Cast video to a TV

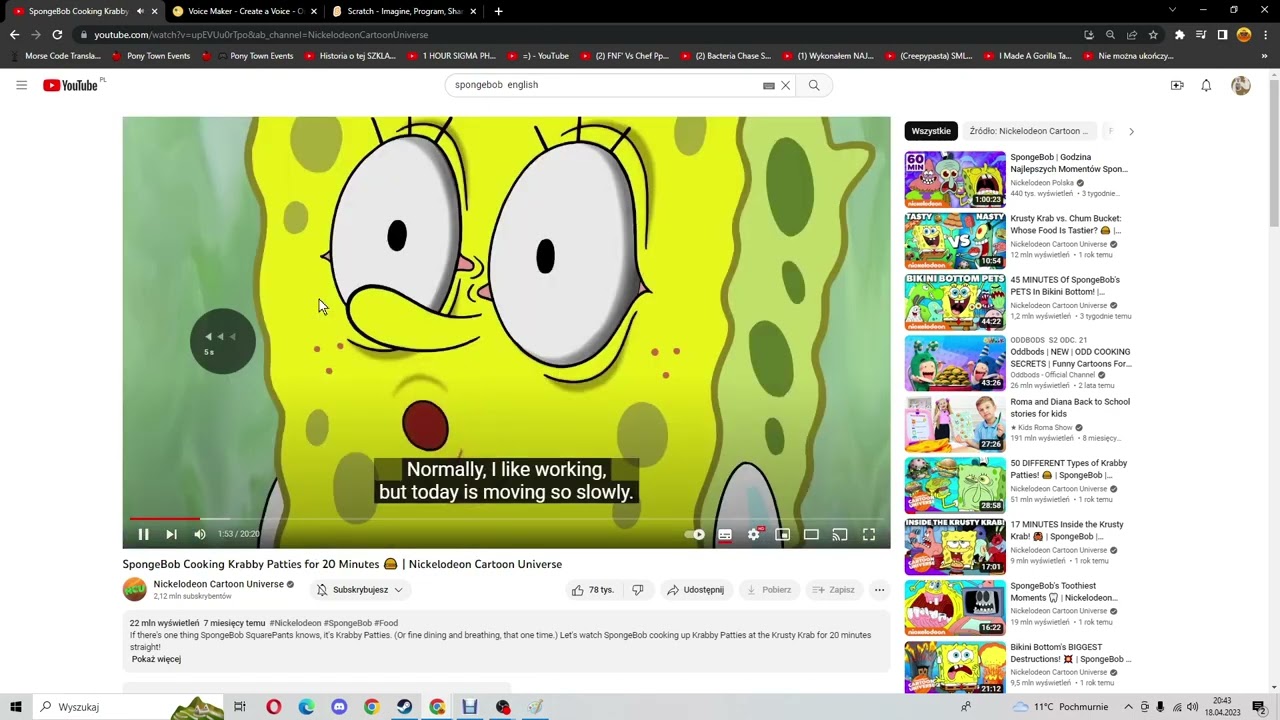pos(840,534)
